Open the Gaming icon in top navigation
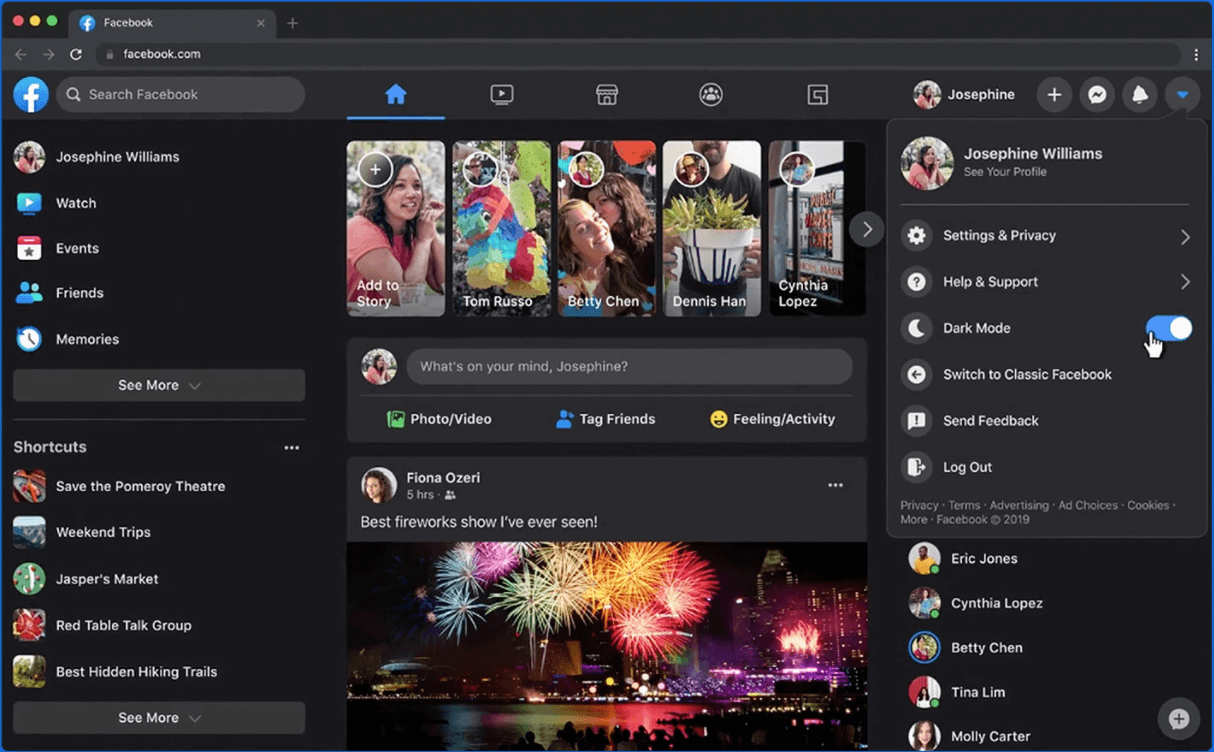 (817, 94)
